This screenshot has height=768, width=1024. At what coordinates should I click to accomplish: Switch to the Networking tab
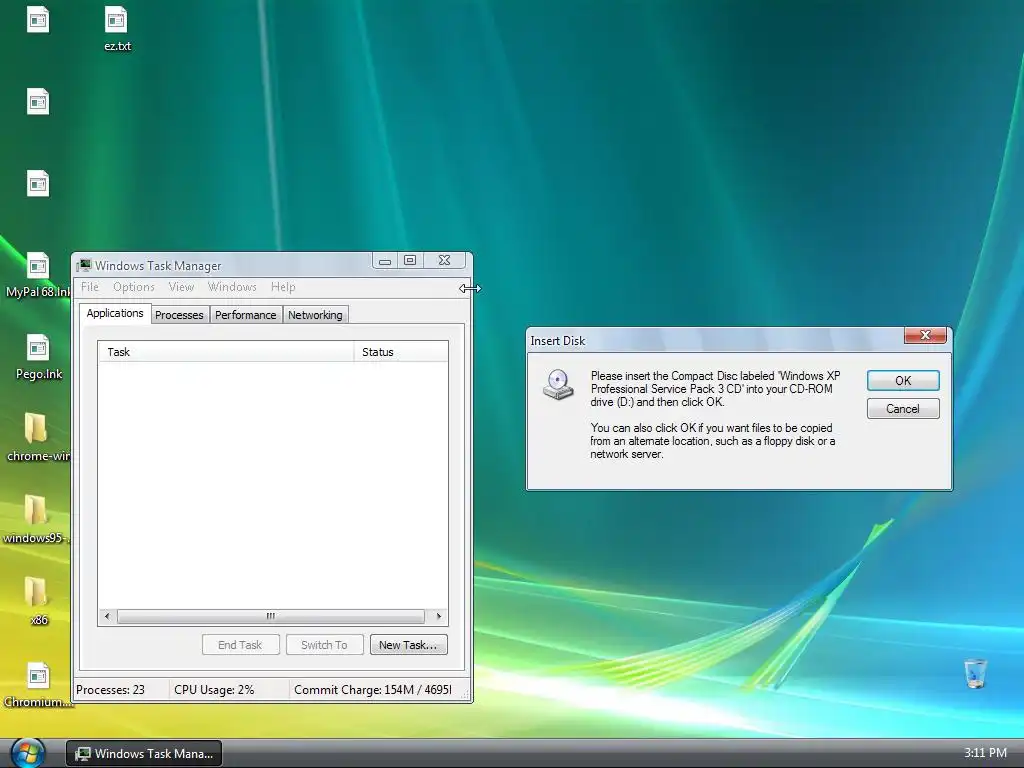pyautogui.click(x=315, y=315)
